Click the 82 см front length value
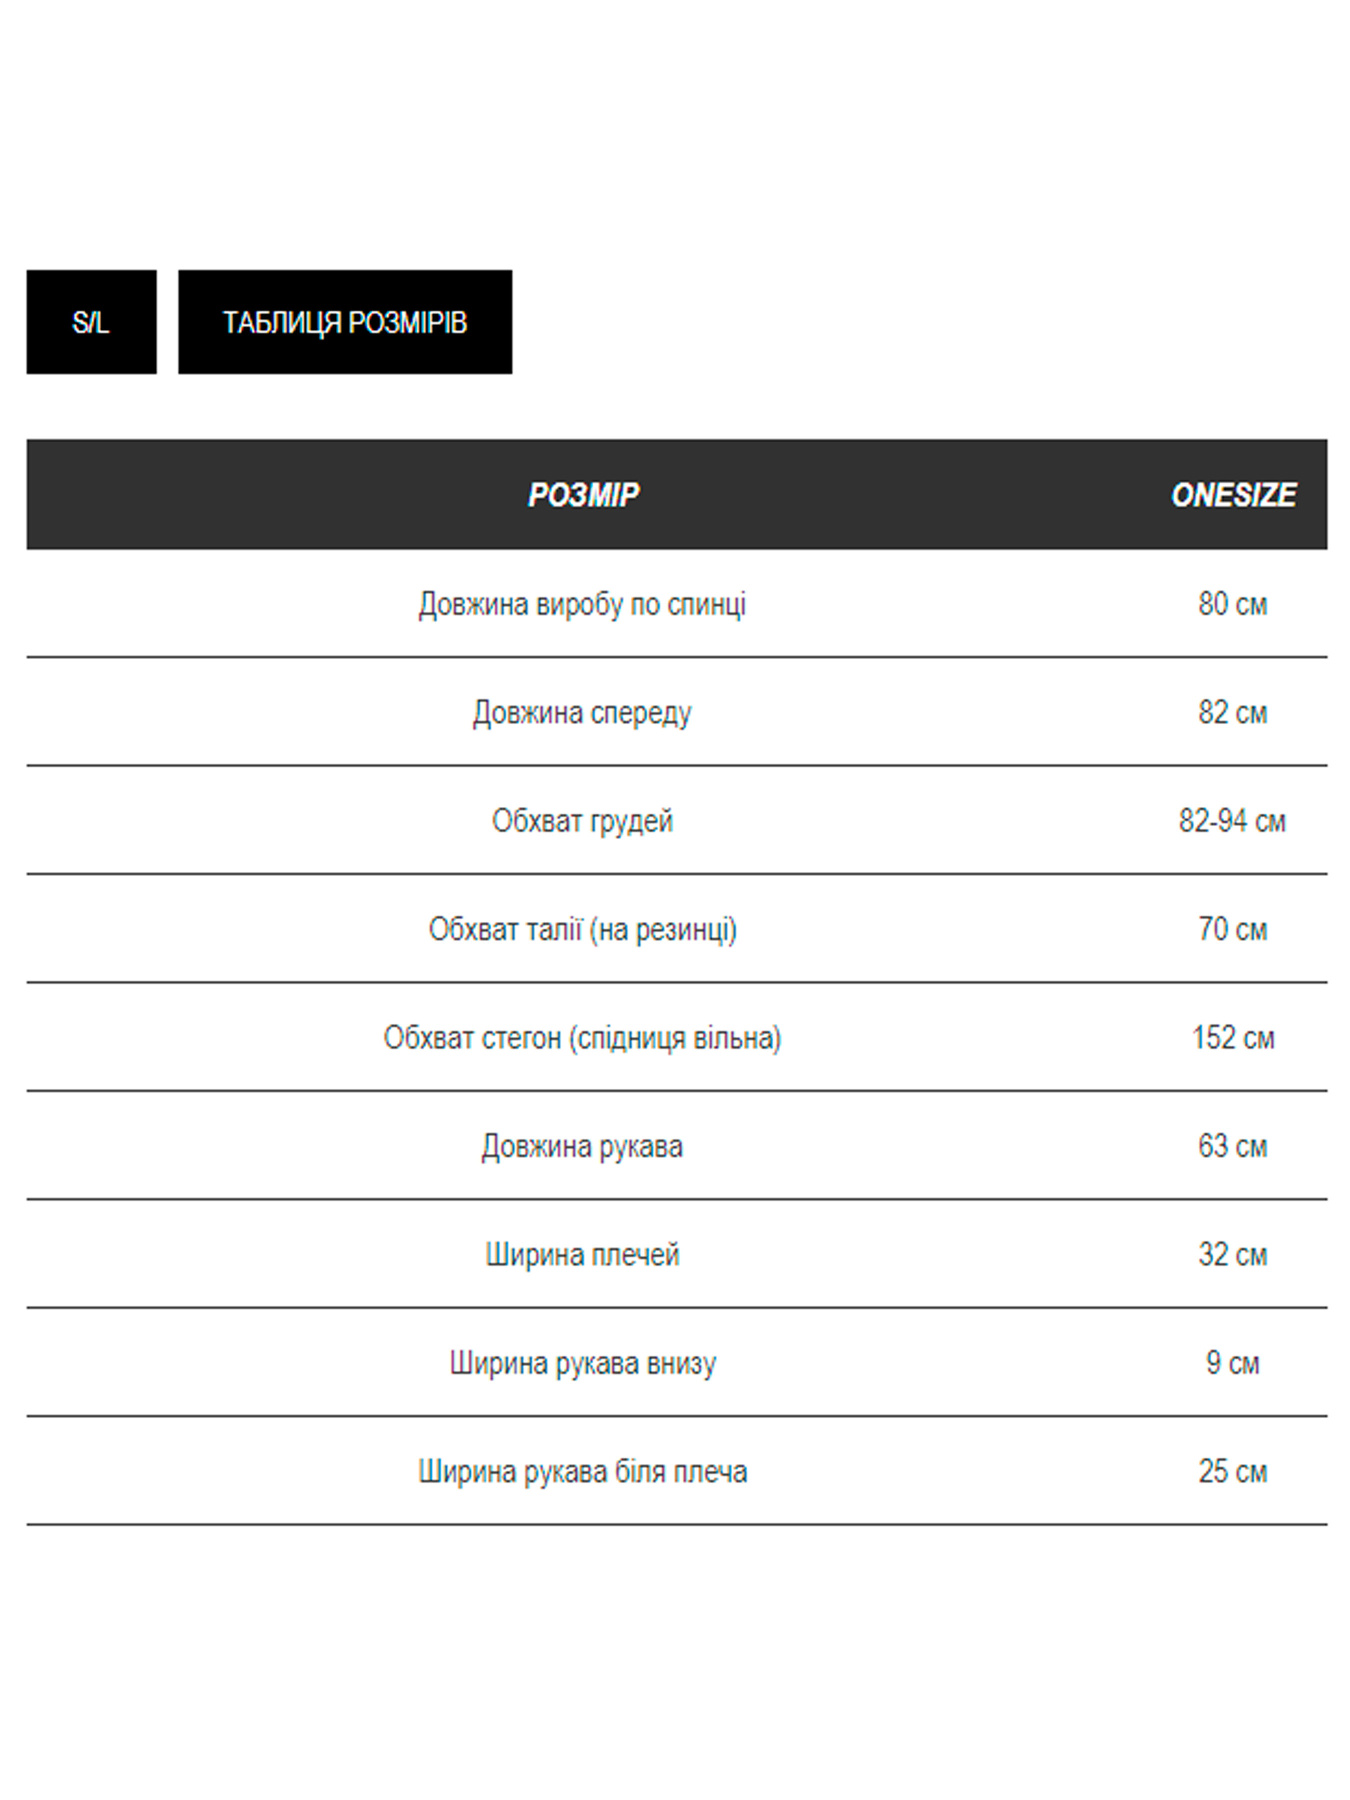This screenshot has width=1350, height=1800. pyautogui.click(x=1232, y=713)
